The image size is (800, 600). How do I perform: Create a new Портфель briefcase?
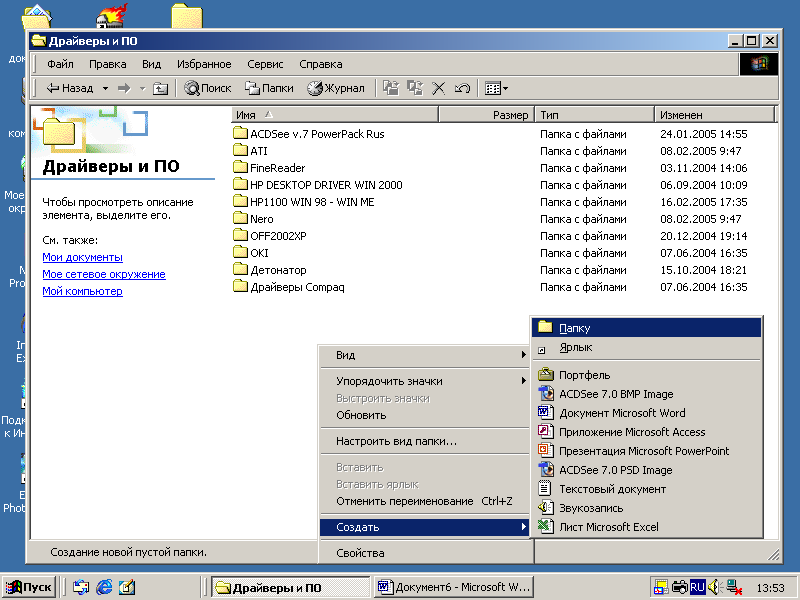(646, 375)
